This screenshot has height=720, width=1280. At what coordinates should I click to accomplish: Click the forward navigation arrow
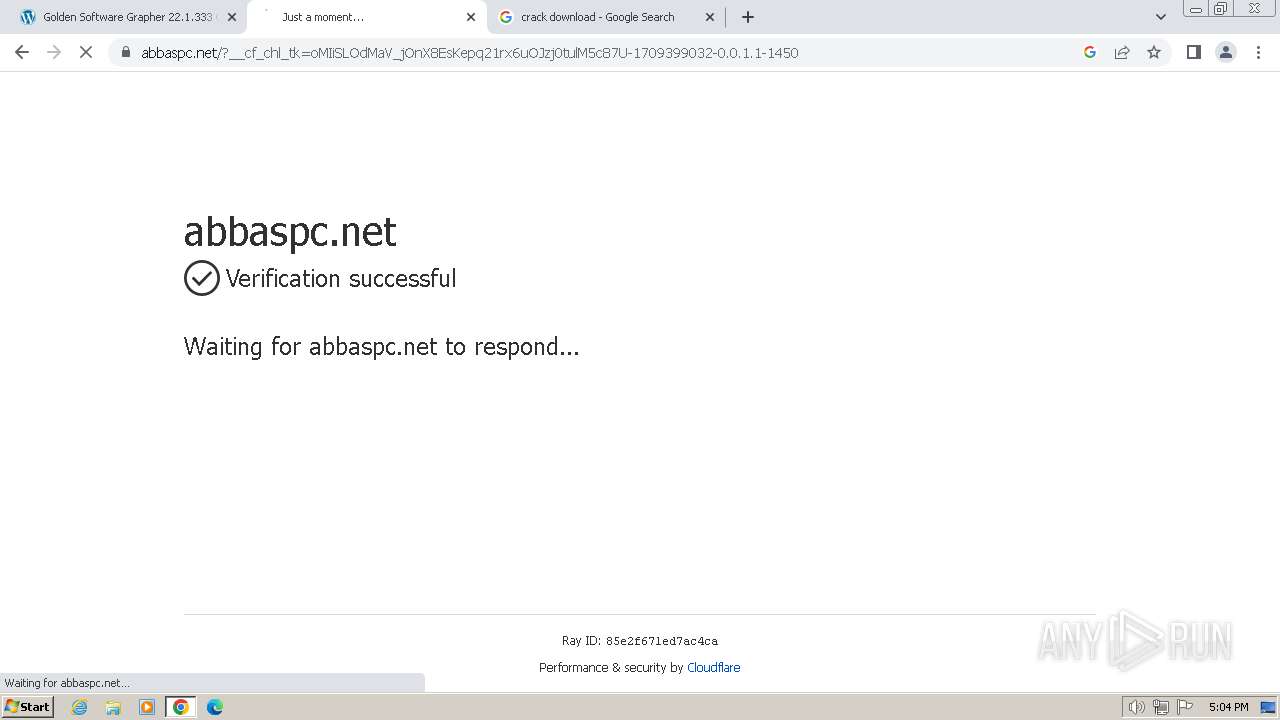pos(54,52)
